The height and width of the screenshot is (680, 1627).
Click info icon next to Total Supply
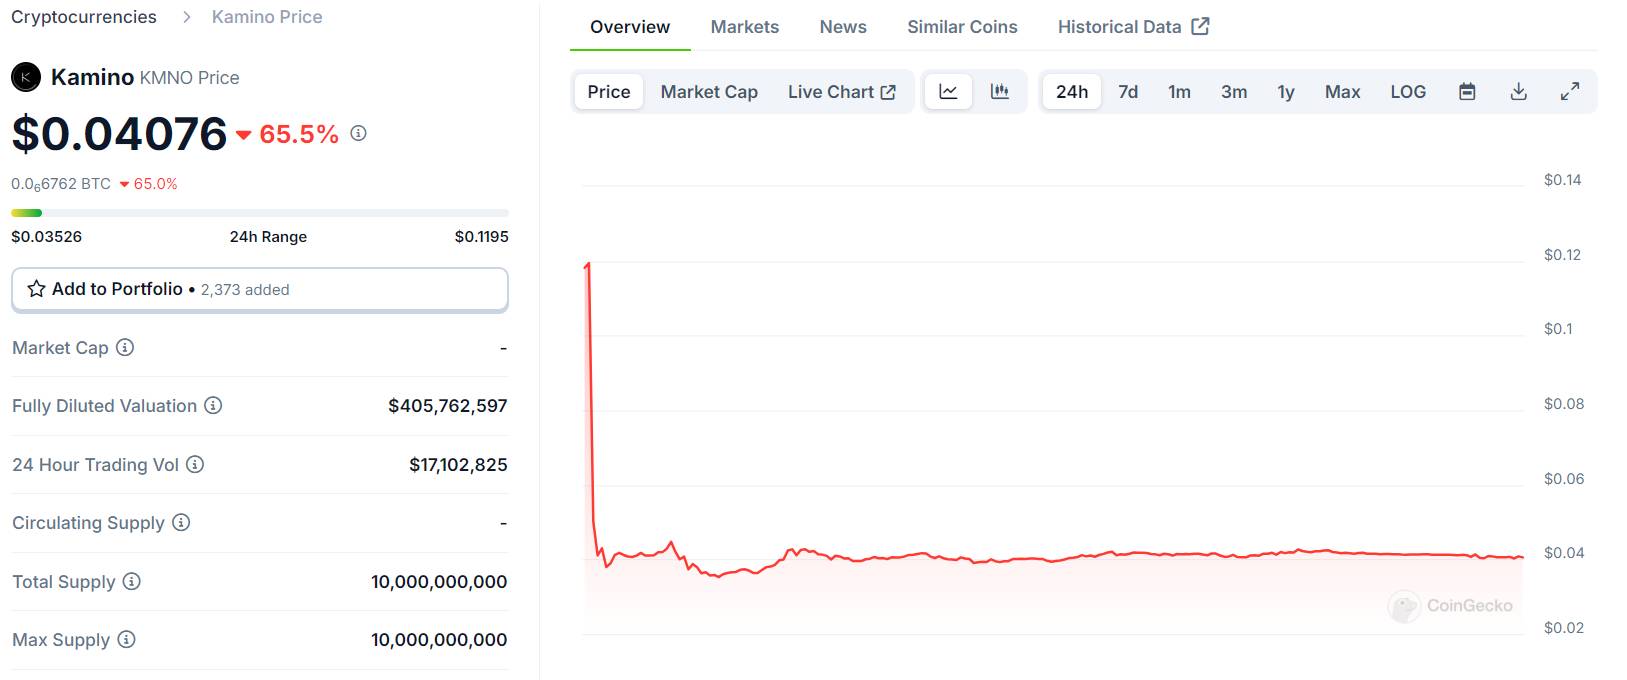click(x=132, y=582)
